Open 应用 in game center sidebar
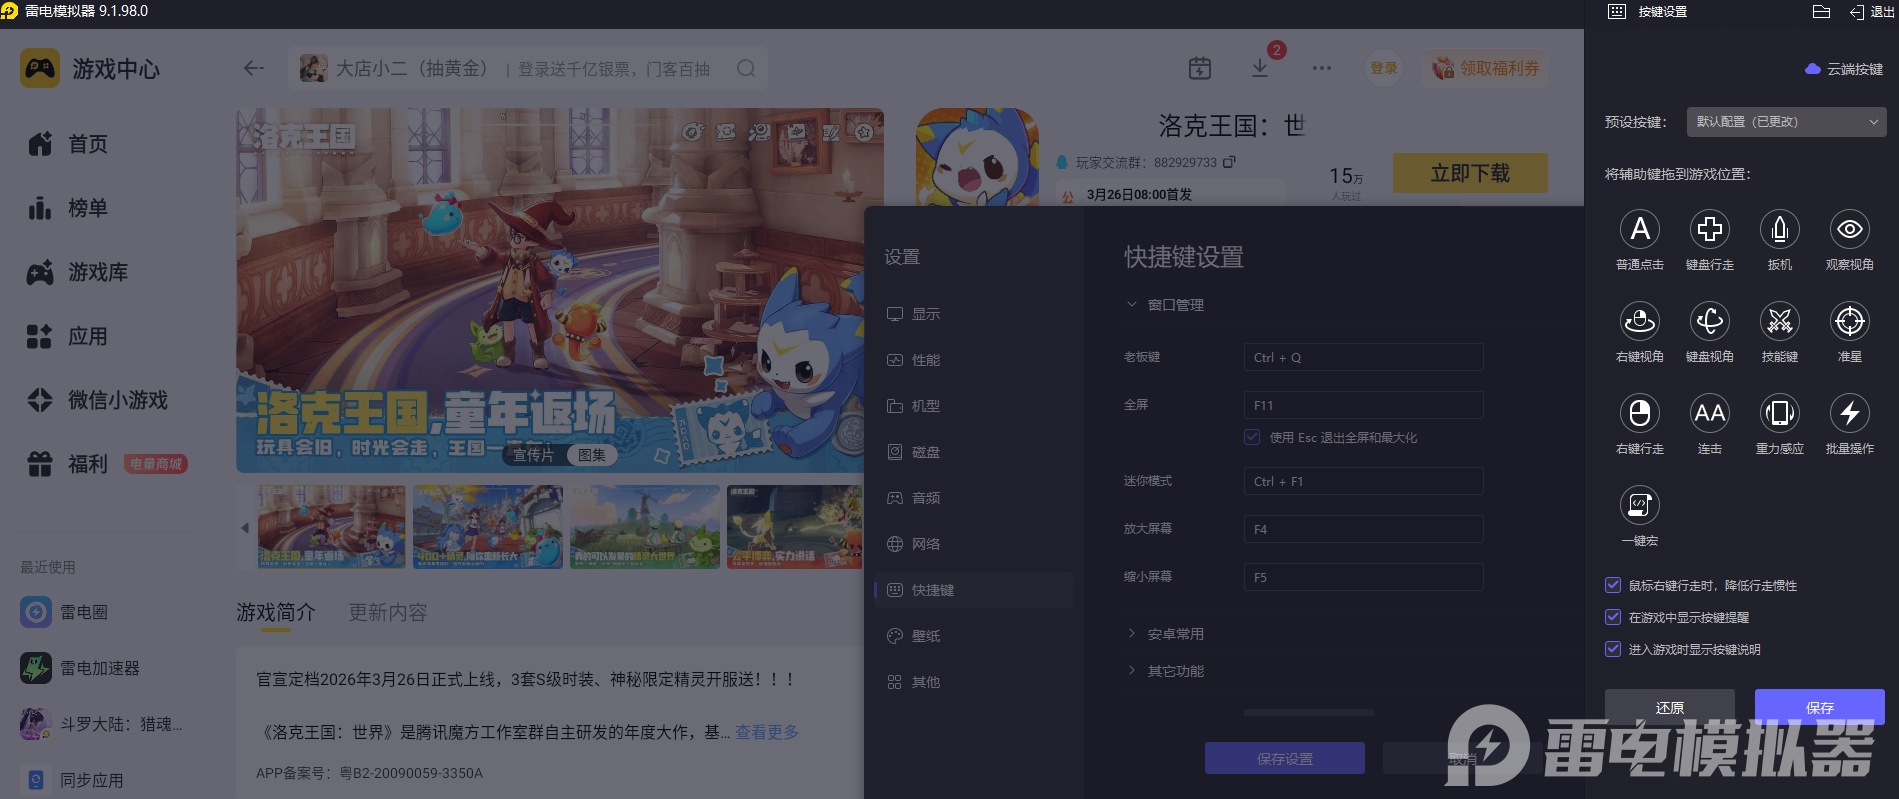 pos(68,336)
